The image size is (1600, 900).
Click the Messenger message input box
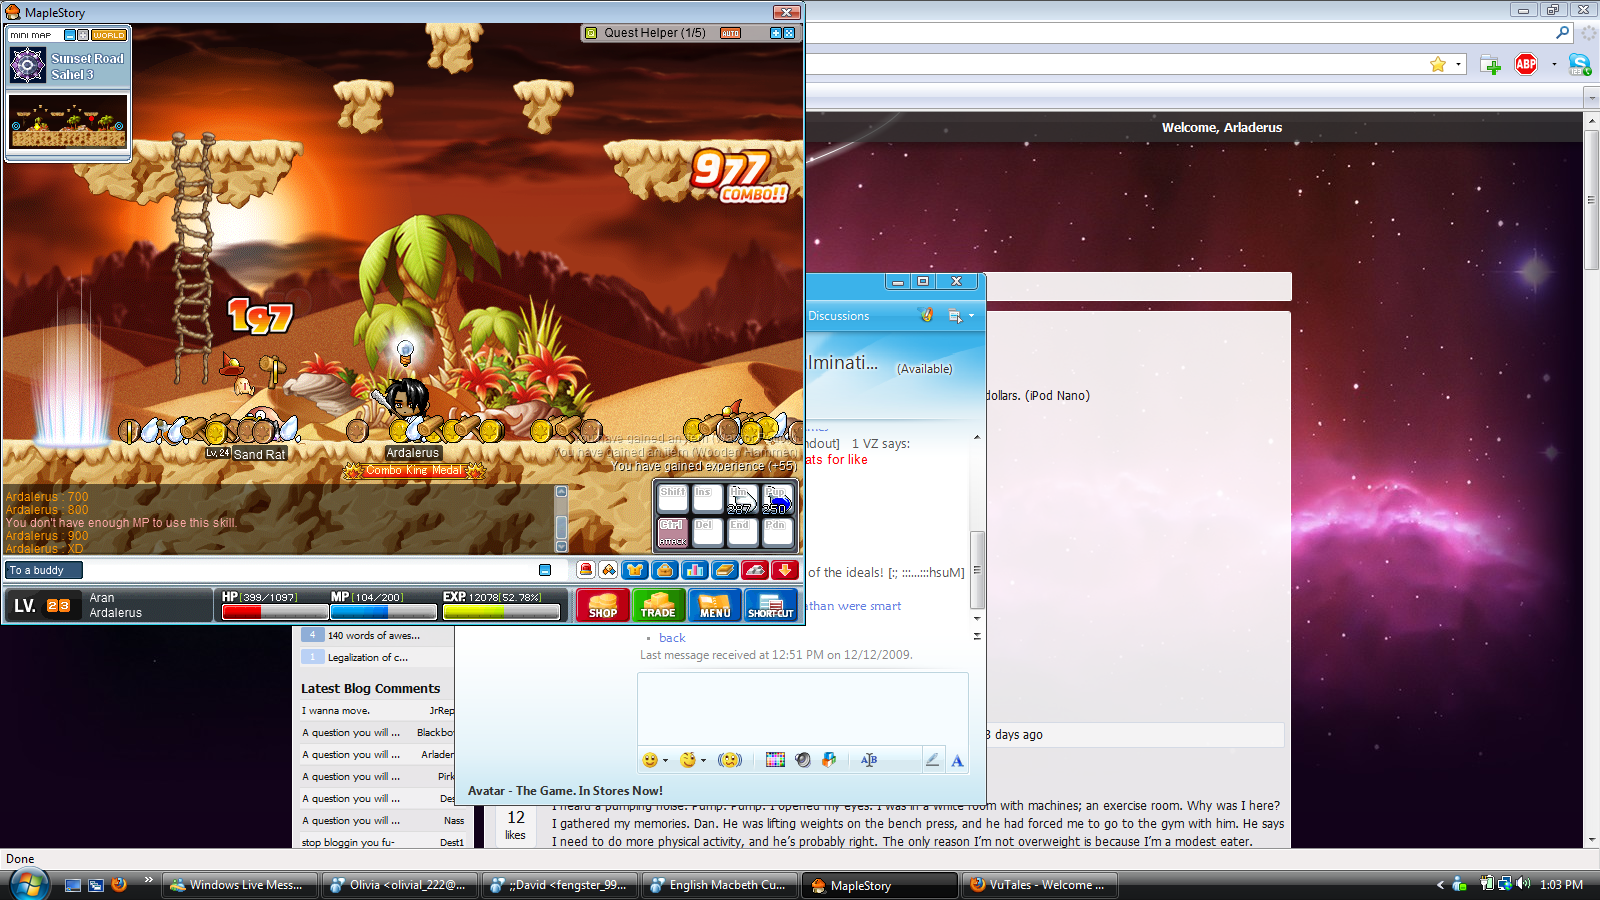(803, 708)
